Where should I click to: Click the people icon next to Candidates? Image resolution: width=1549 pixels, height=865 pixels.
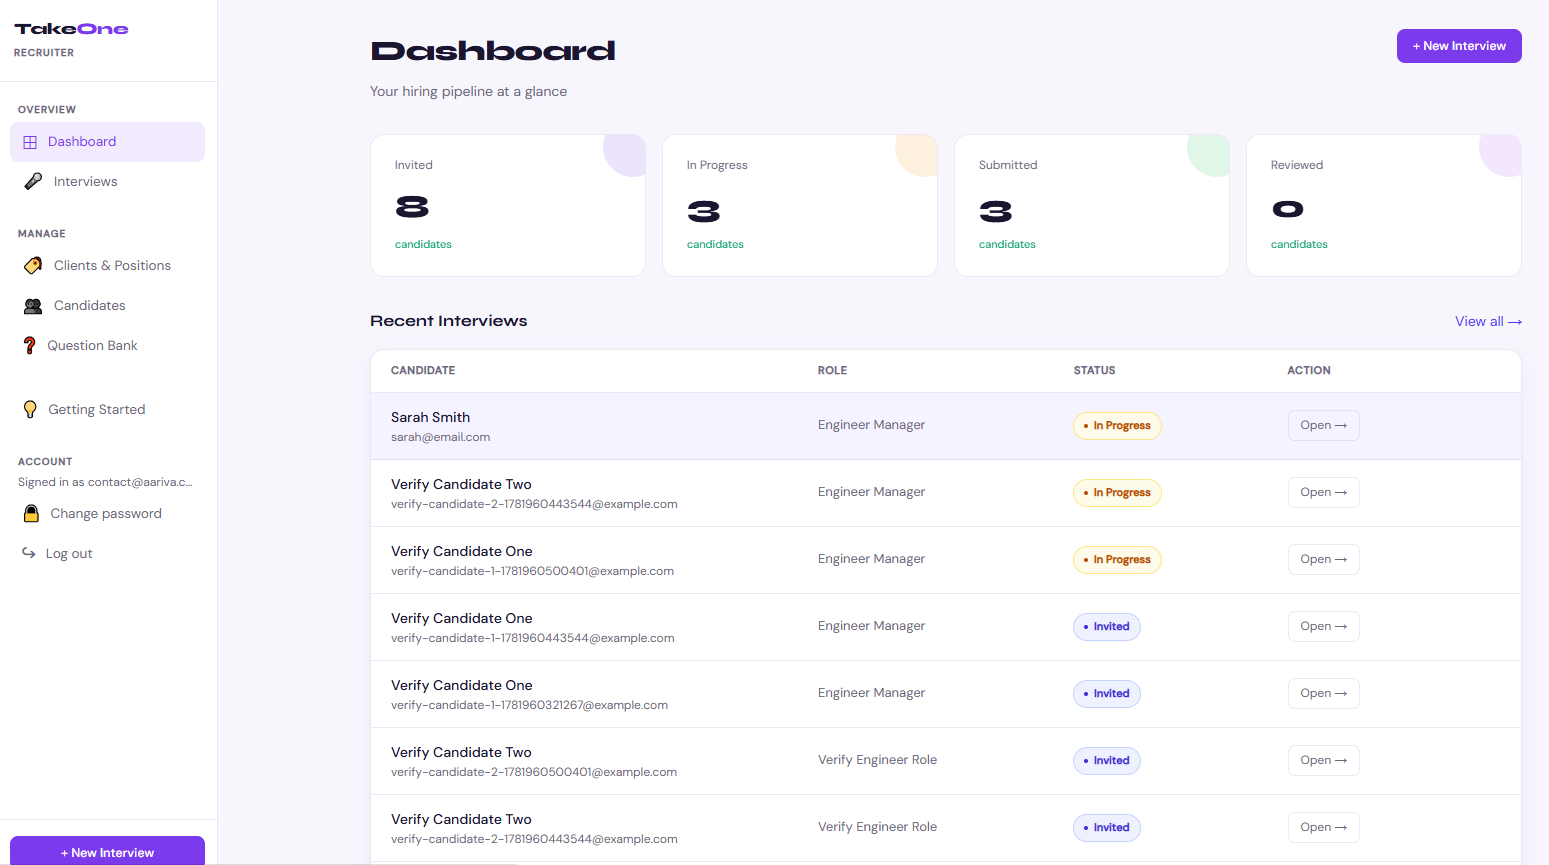point(33,306)
